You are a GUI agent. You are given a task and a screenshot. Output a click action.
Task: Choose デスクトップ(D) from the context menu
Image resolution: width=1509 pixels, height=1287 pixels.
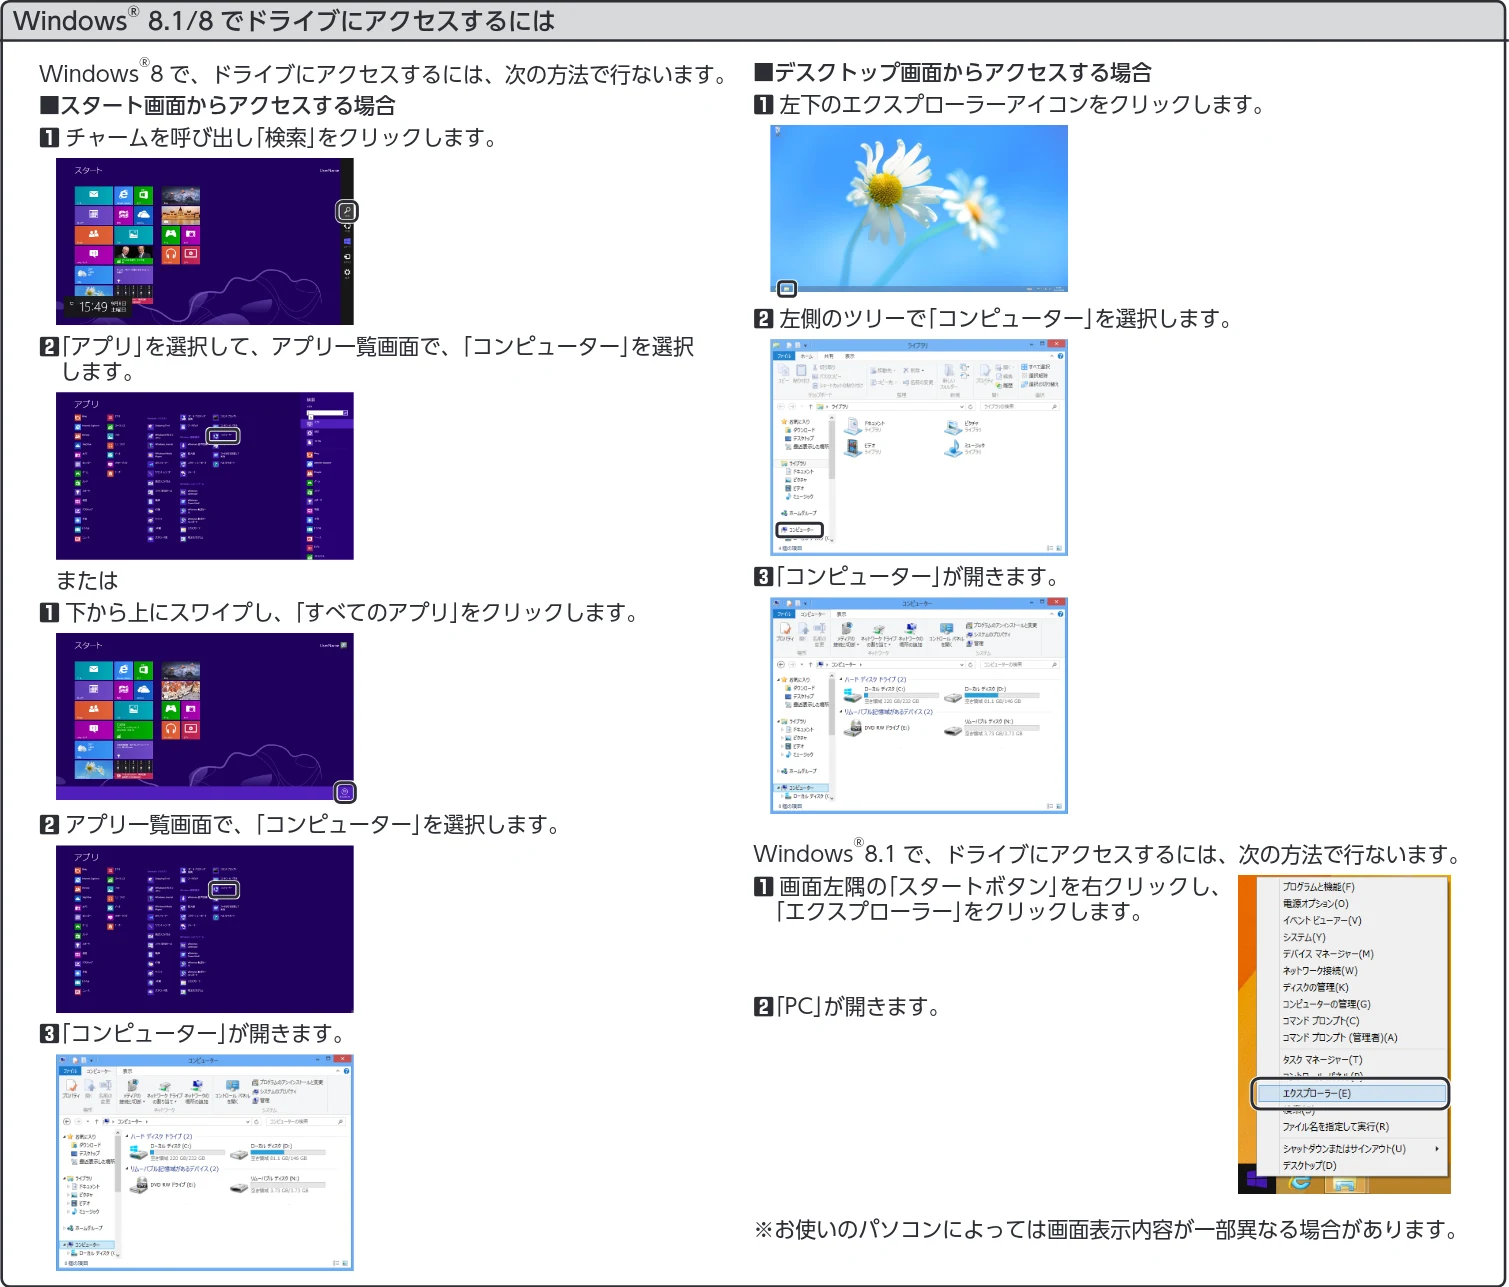[1309, 1165]
